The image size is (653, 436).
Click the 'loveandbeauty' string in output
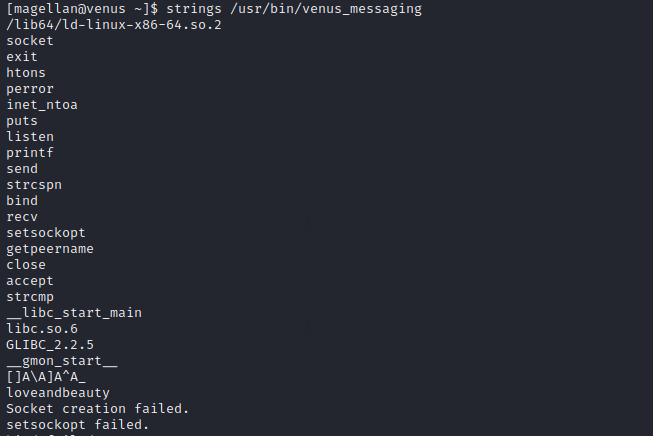(x=58, y=393)
